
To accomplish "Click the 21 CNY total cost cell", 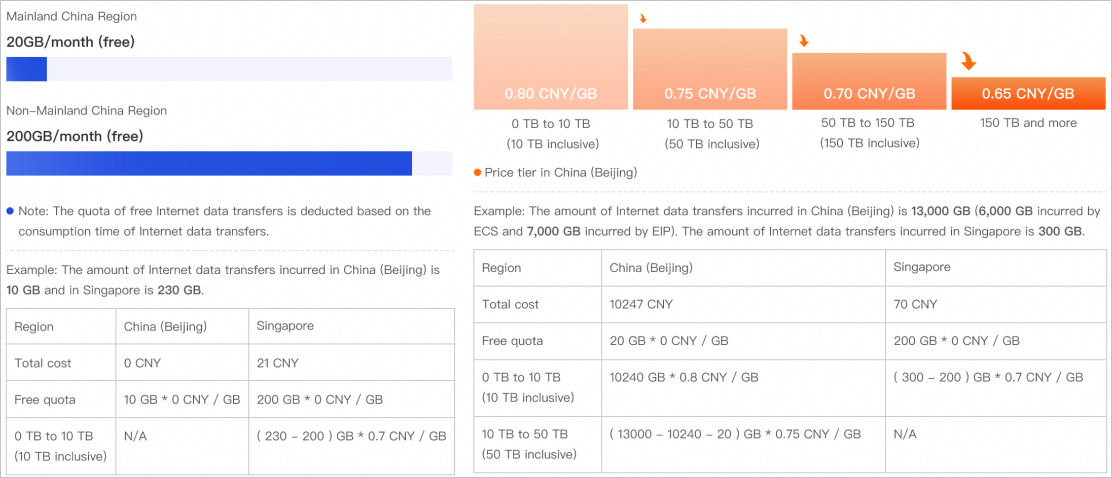I will pos(351,363).
